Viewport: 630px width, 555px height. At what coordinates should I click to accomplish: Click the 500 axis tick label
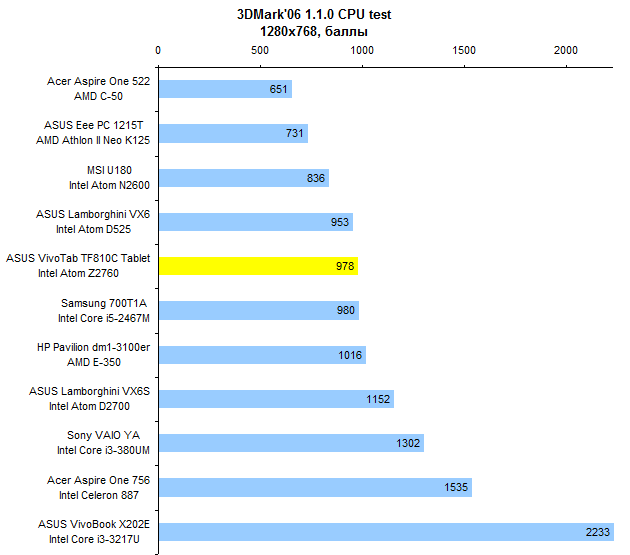tap(260, 50)
